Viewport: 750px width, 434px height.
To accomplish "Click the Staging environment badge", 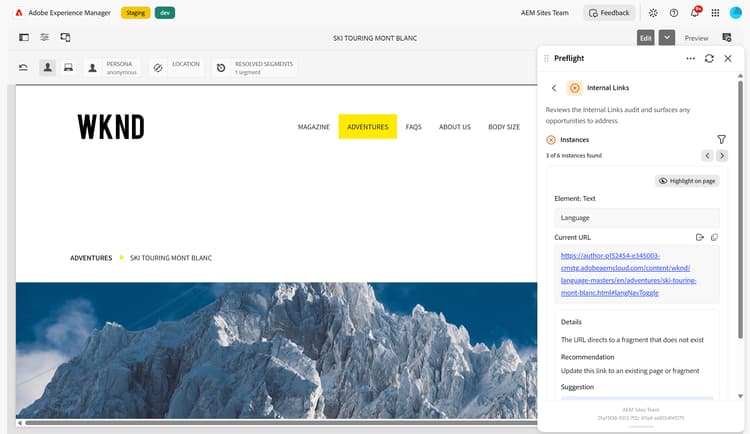I will coord(135,13).
